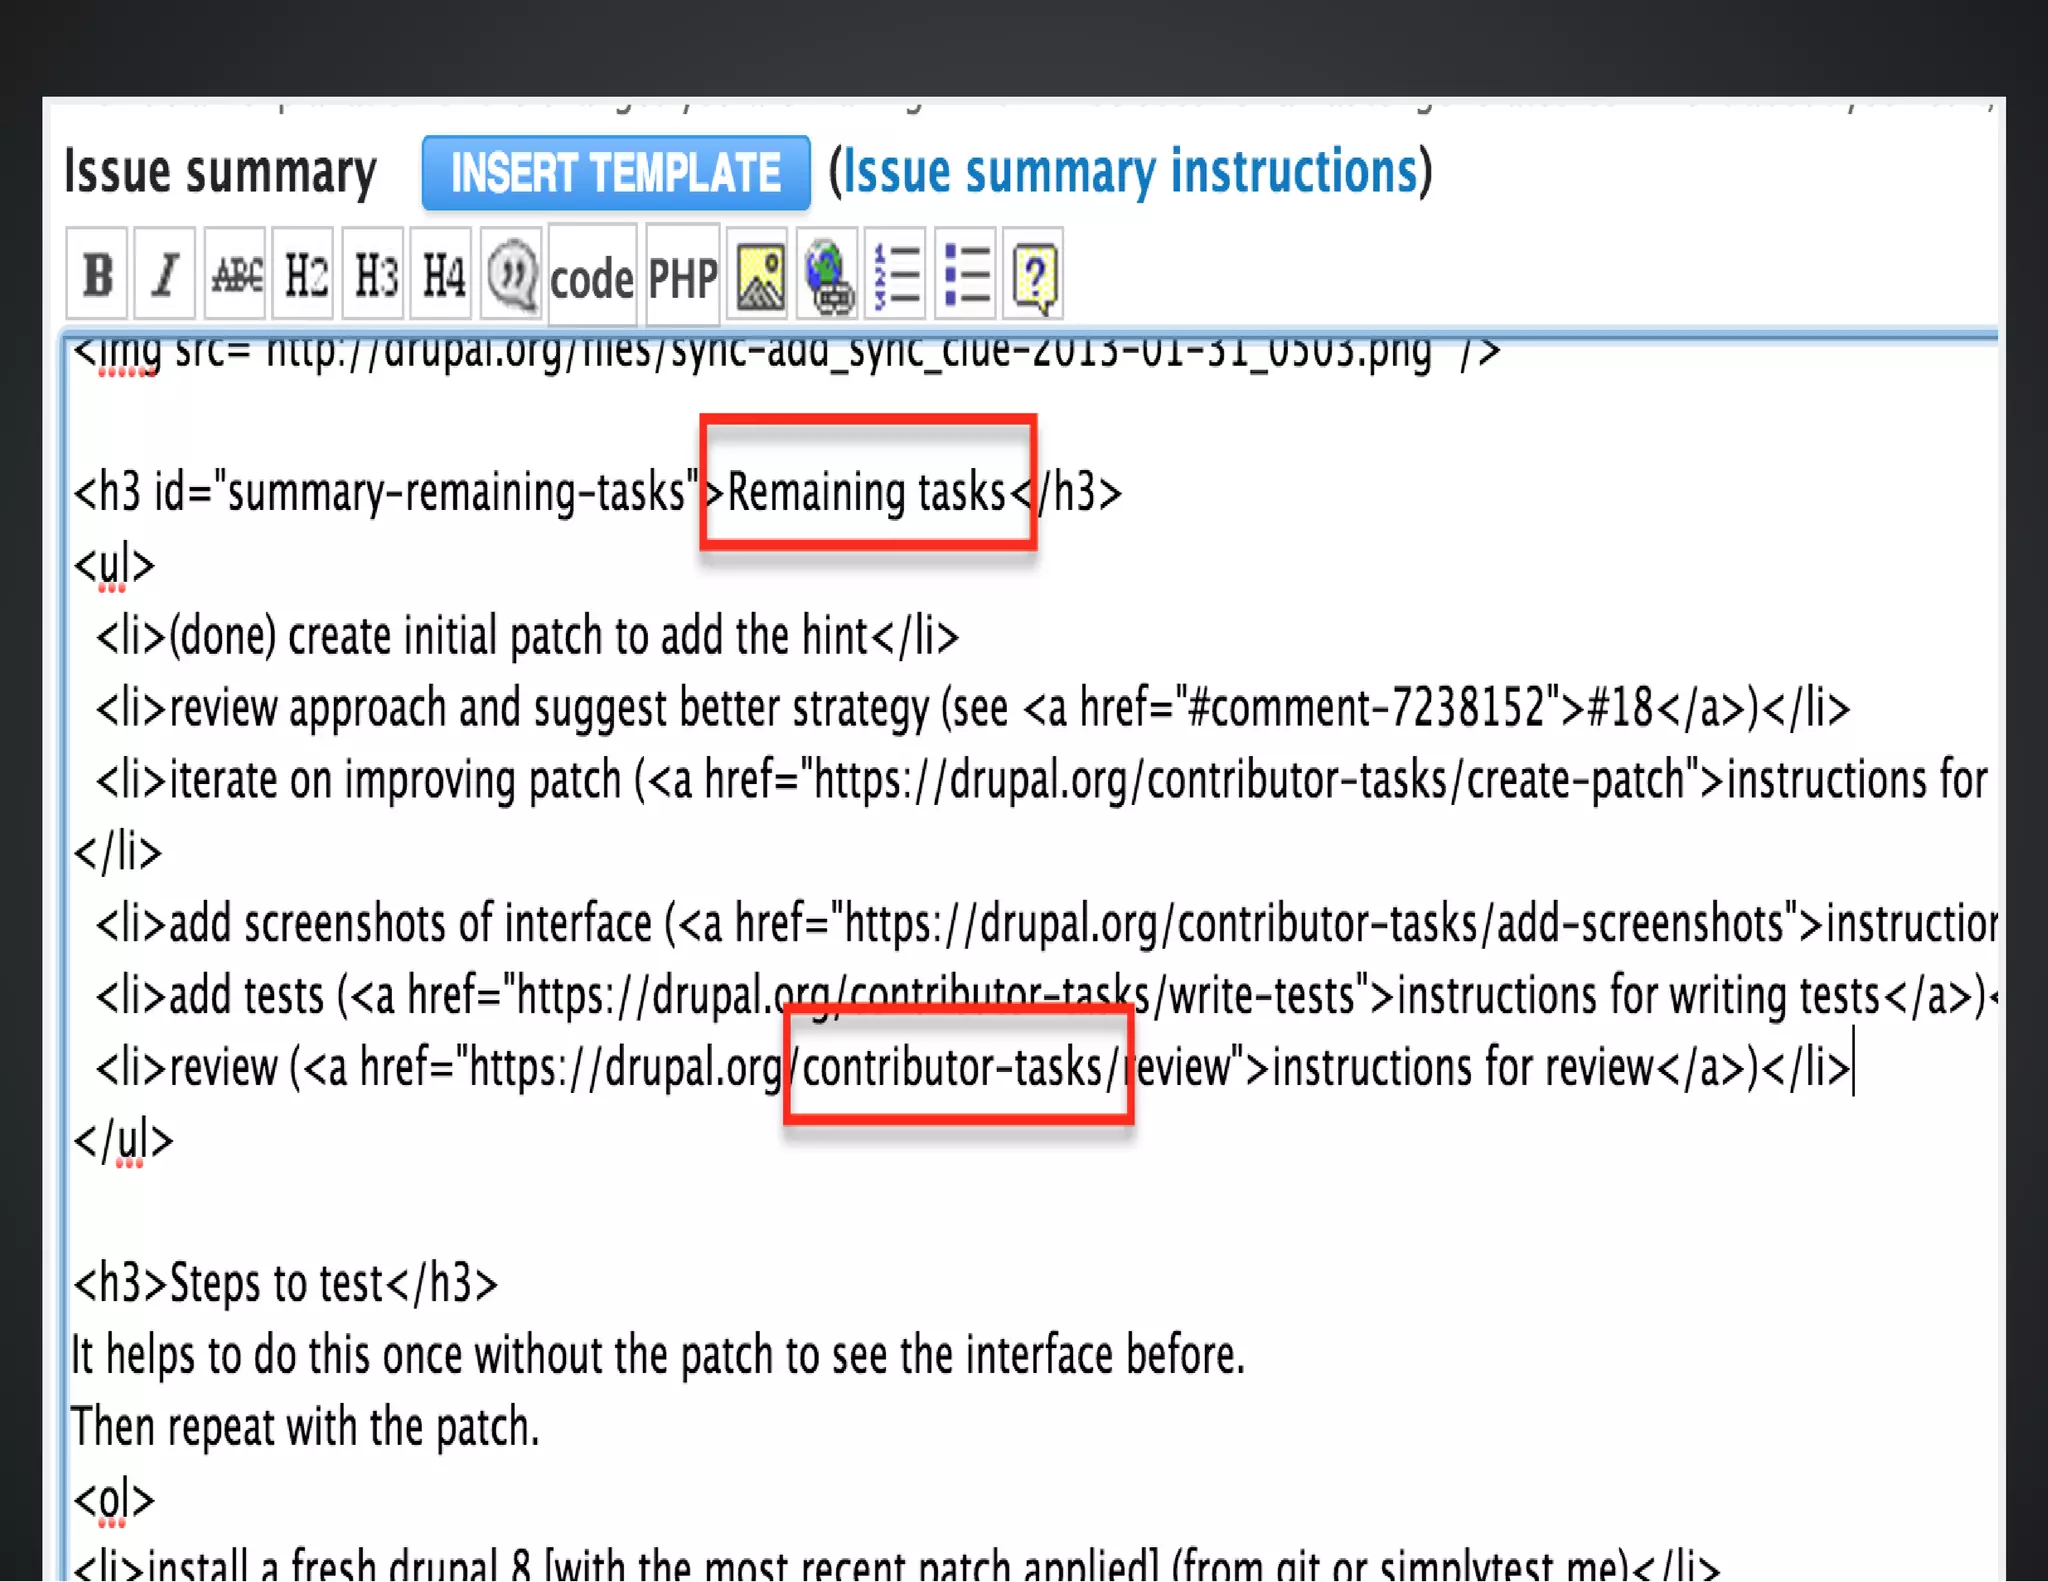The image size is (2048, 1582).
Task: Open the Issue summary instructions link
Action: point(1130,172)
